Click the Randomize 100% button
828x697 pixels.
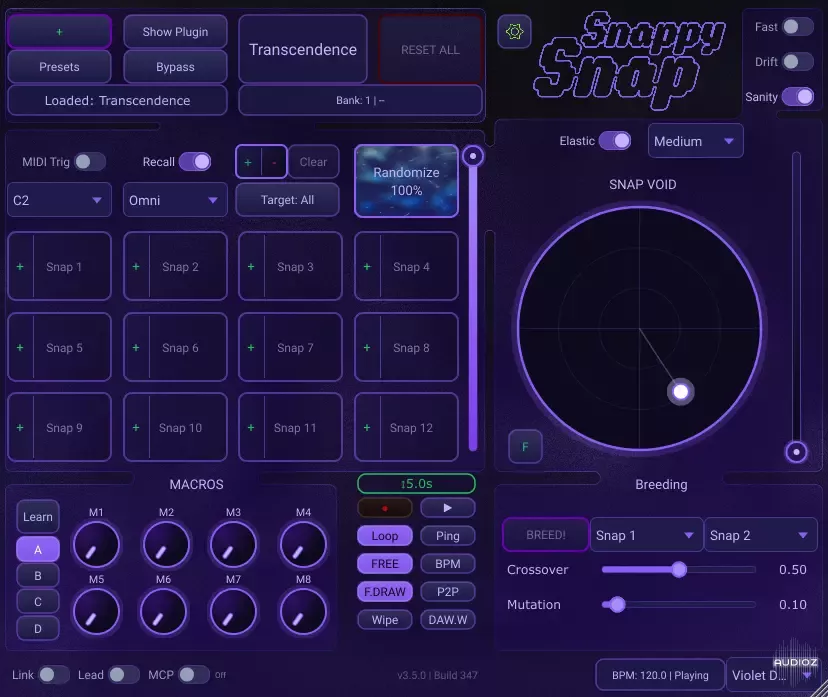tap(406, 181)
